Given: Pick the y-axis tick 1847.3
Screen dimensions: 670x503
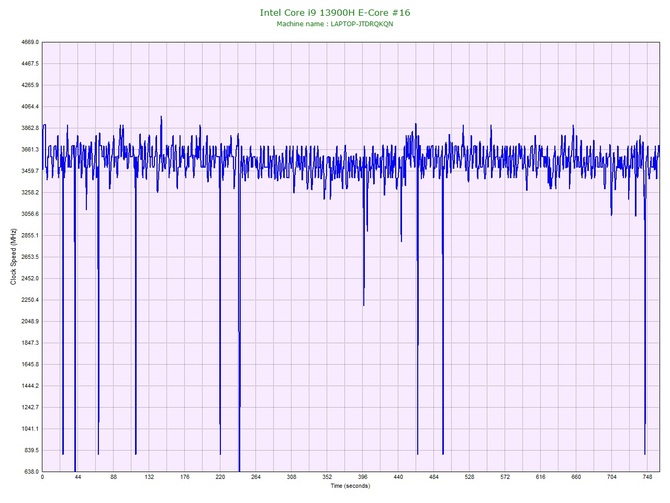Looking at the screenshot, I should coord(29,343).
